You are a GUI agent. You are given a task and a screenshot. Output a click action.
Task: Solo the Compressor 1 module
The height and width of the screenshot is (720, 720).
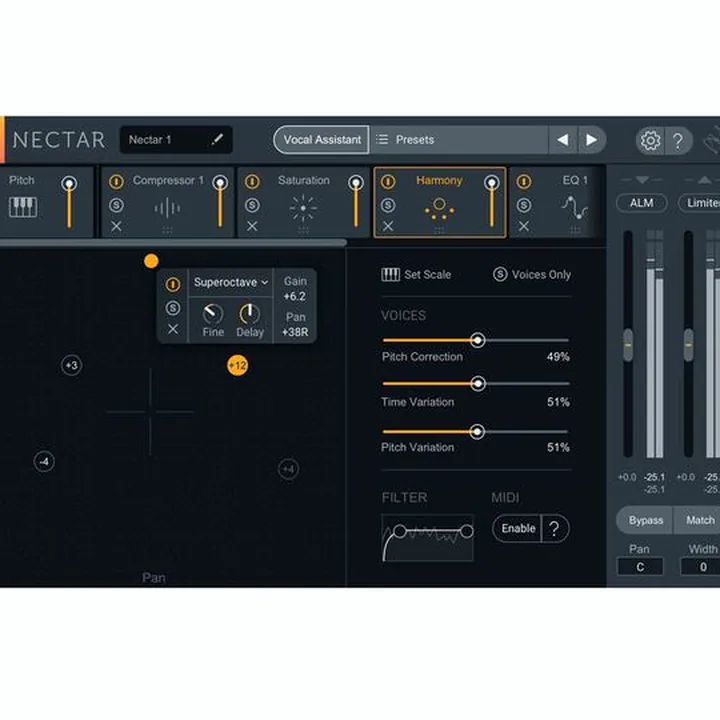point(116,205)
